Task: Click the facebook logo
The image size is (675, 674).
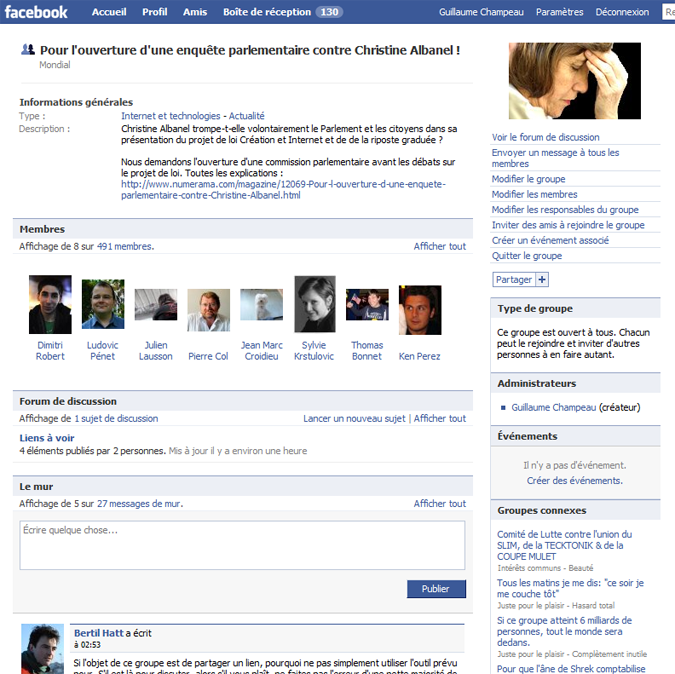Action: point(36,12)
